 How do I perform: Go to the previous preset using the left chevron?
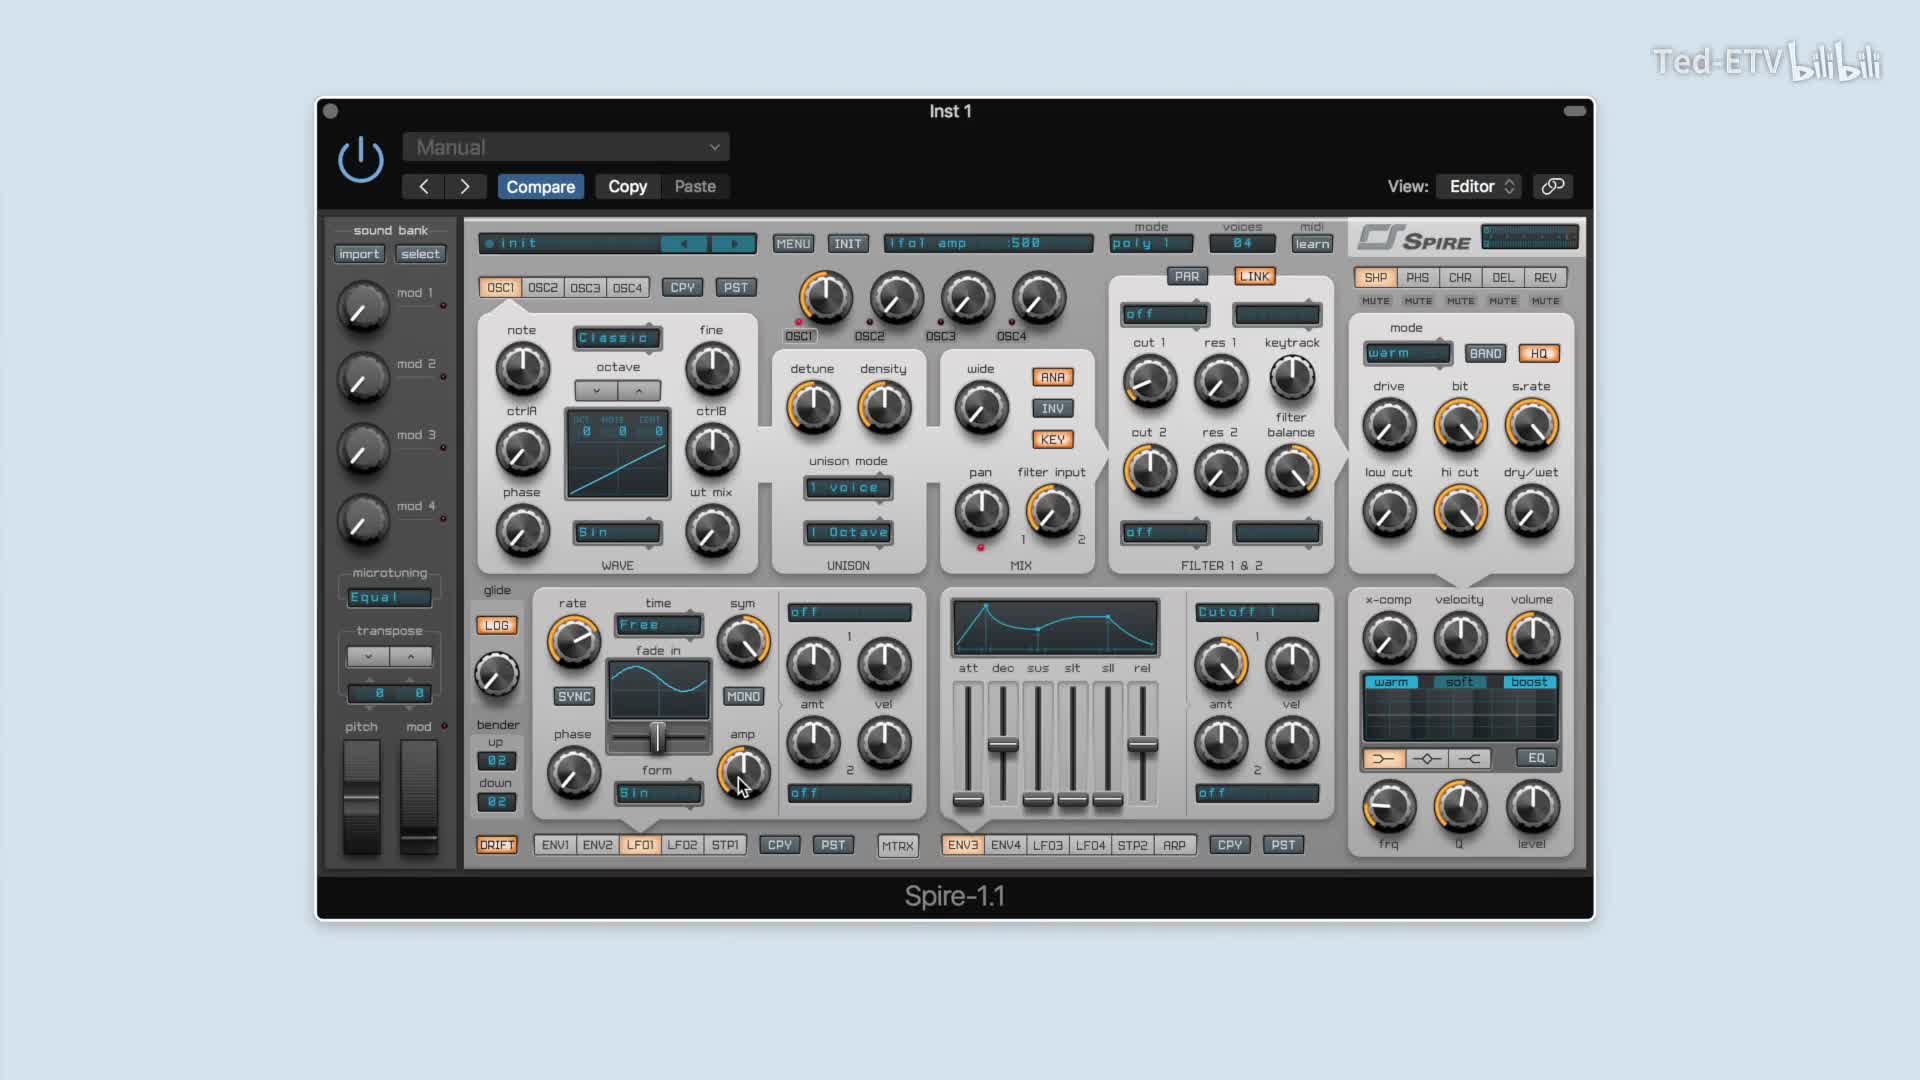(x=424, y=186)
